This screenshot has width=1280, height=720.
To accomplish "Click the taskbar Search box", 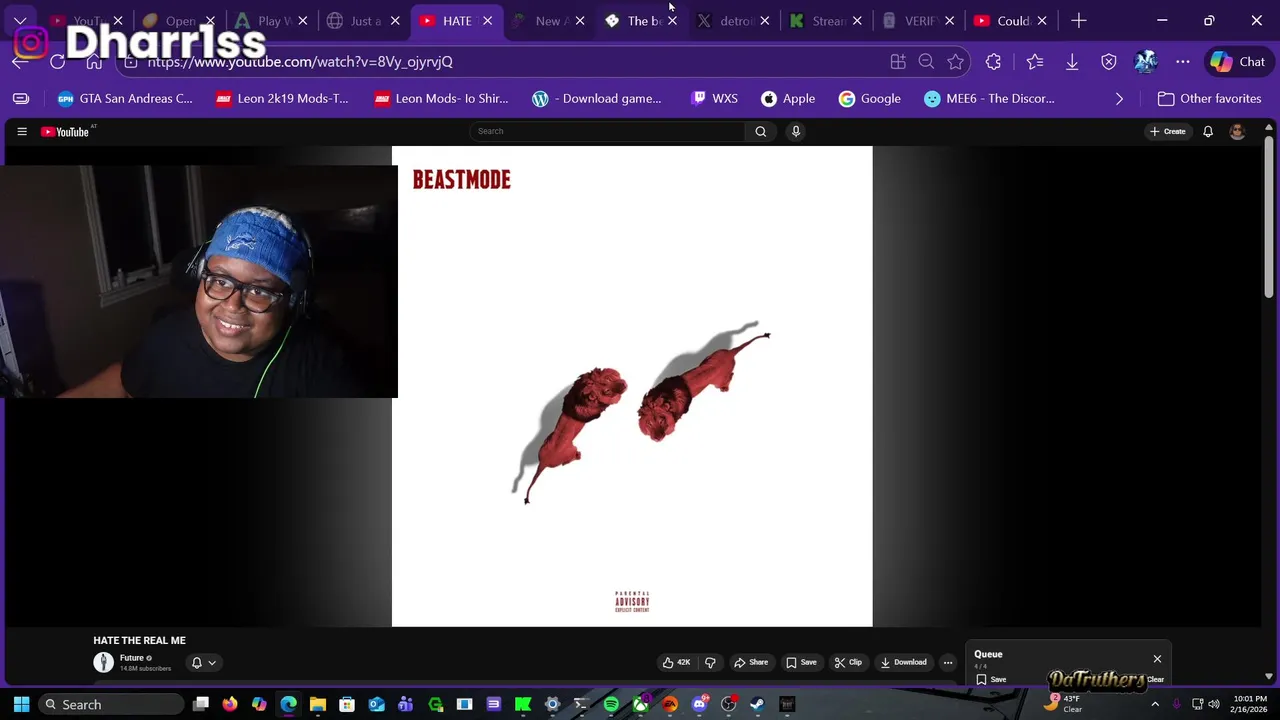I will point(112,704).
